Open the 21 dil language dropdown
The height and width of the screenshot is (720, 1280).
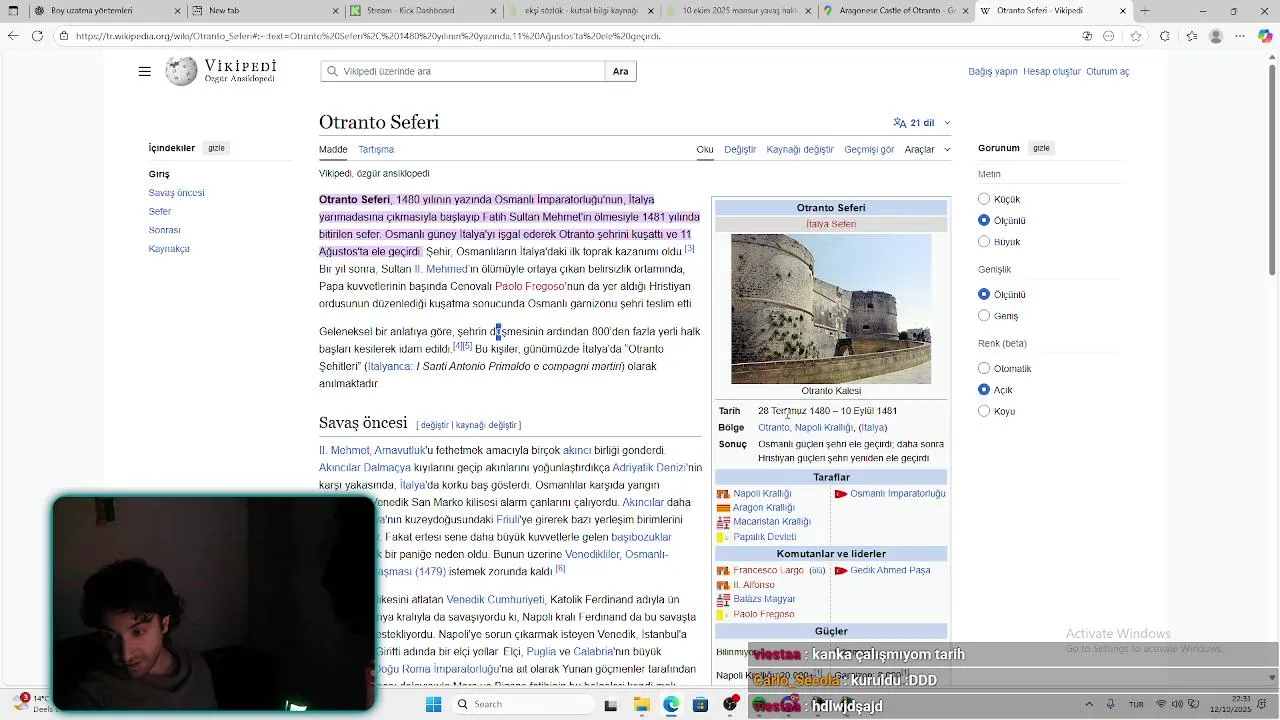(921, 122)
